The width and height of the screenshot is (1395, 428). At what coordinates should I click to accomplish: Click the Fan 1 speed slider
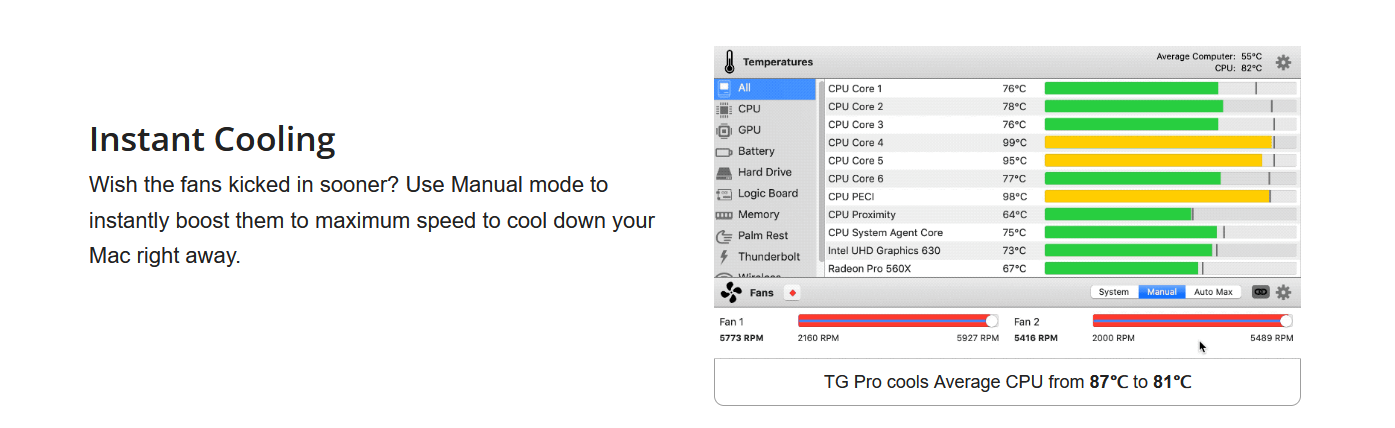click(x=898, y=321)
